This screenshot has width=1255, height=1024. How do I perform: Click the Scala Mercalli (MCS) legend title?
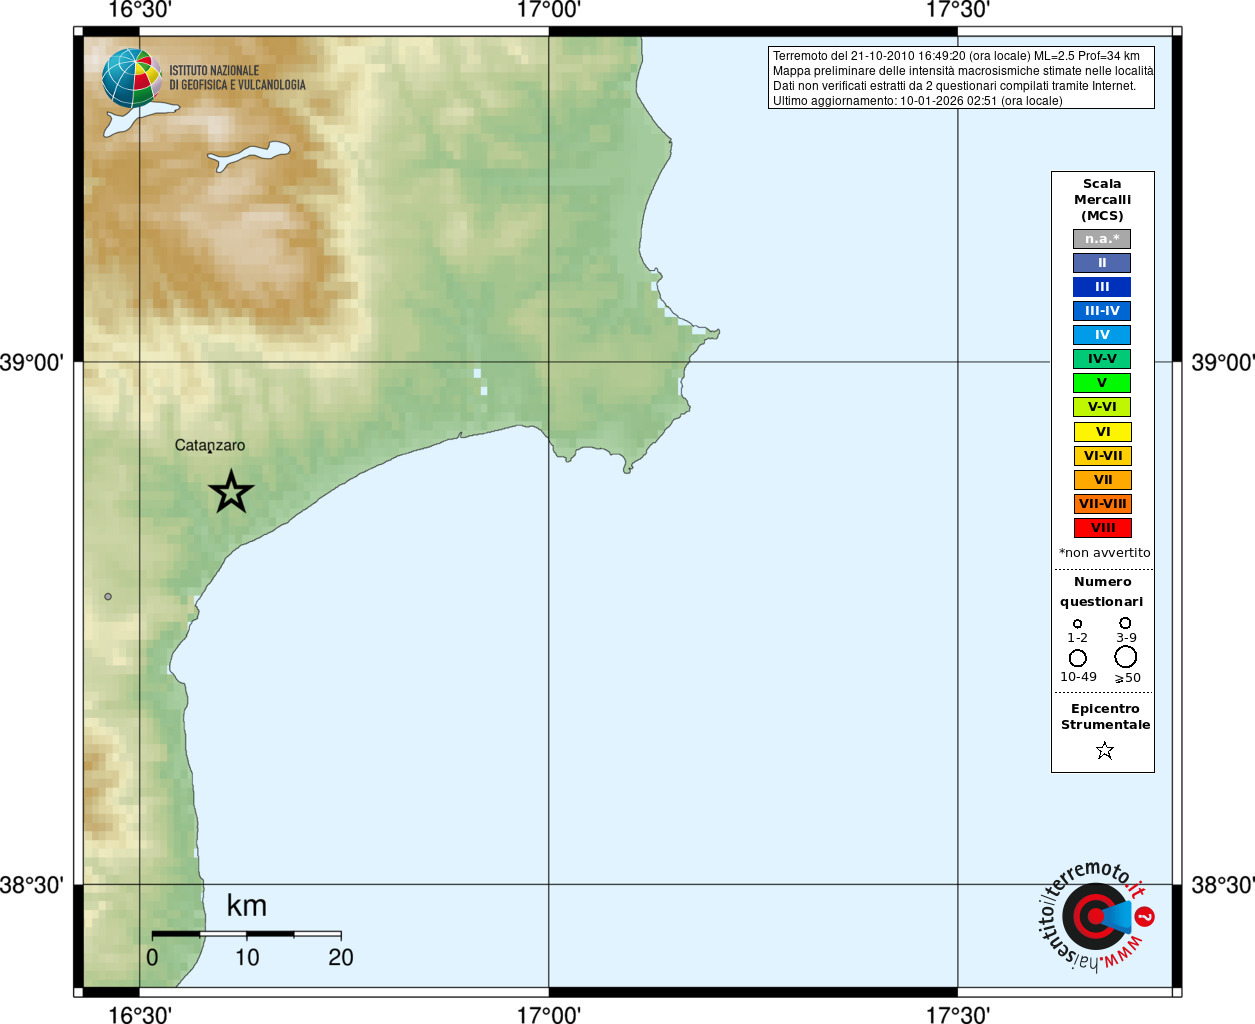click(x=1102, y=200)
